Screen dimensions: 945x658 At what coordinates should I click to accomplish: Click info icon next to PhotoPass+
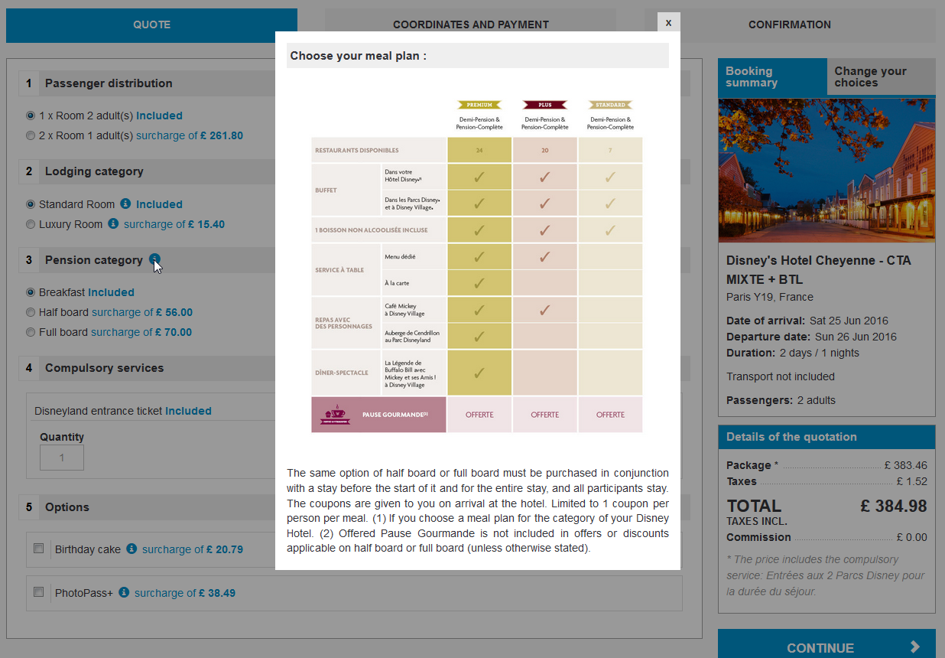[x=124, y=592]
